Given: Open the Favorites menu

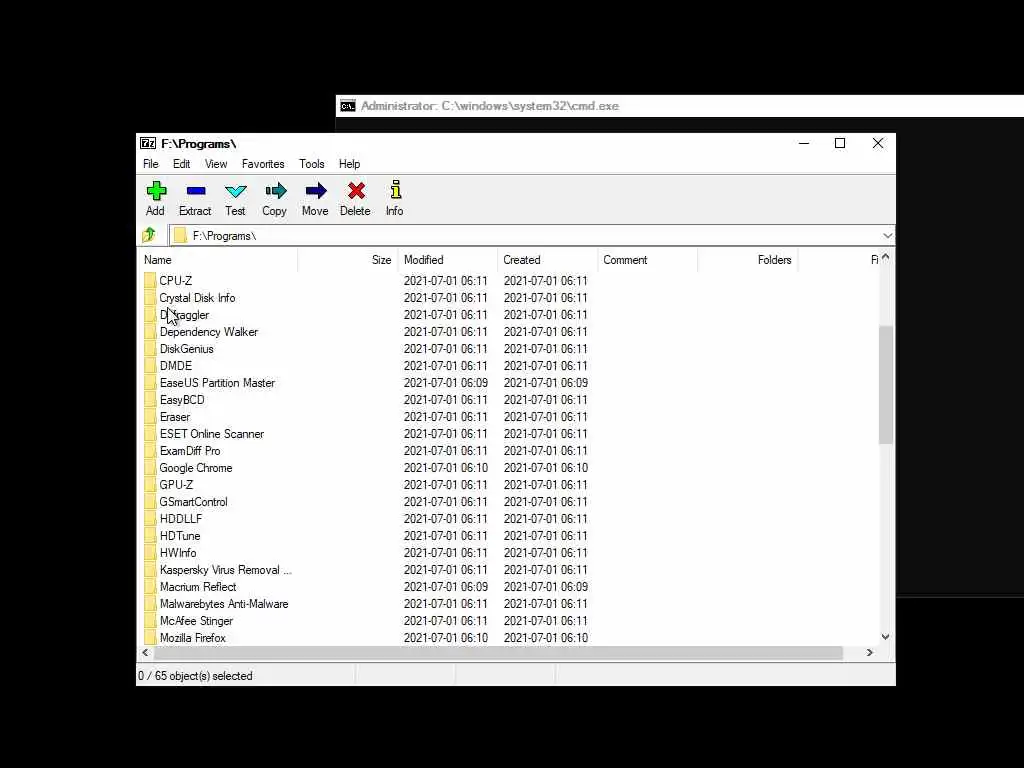Looking at the screenshot, I should 263,164.
